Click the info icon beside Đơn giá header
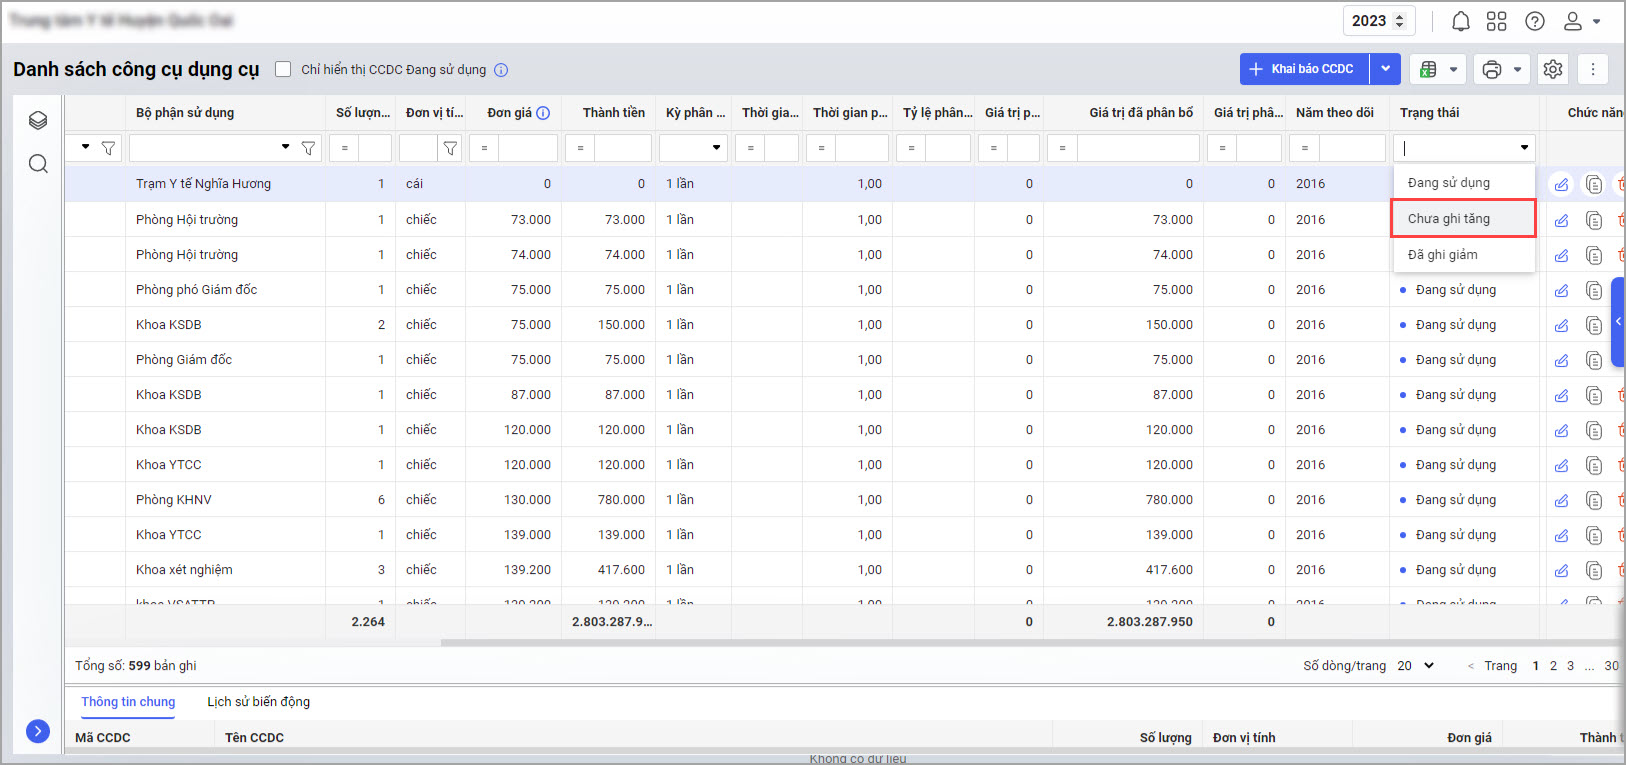 click(x=543, y=113)
